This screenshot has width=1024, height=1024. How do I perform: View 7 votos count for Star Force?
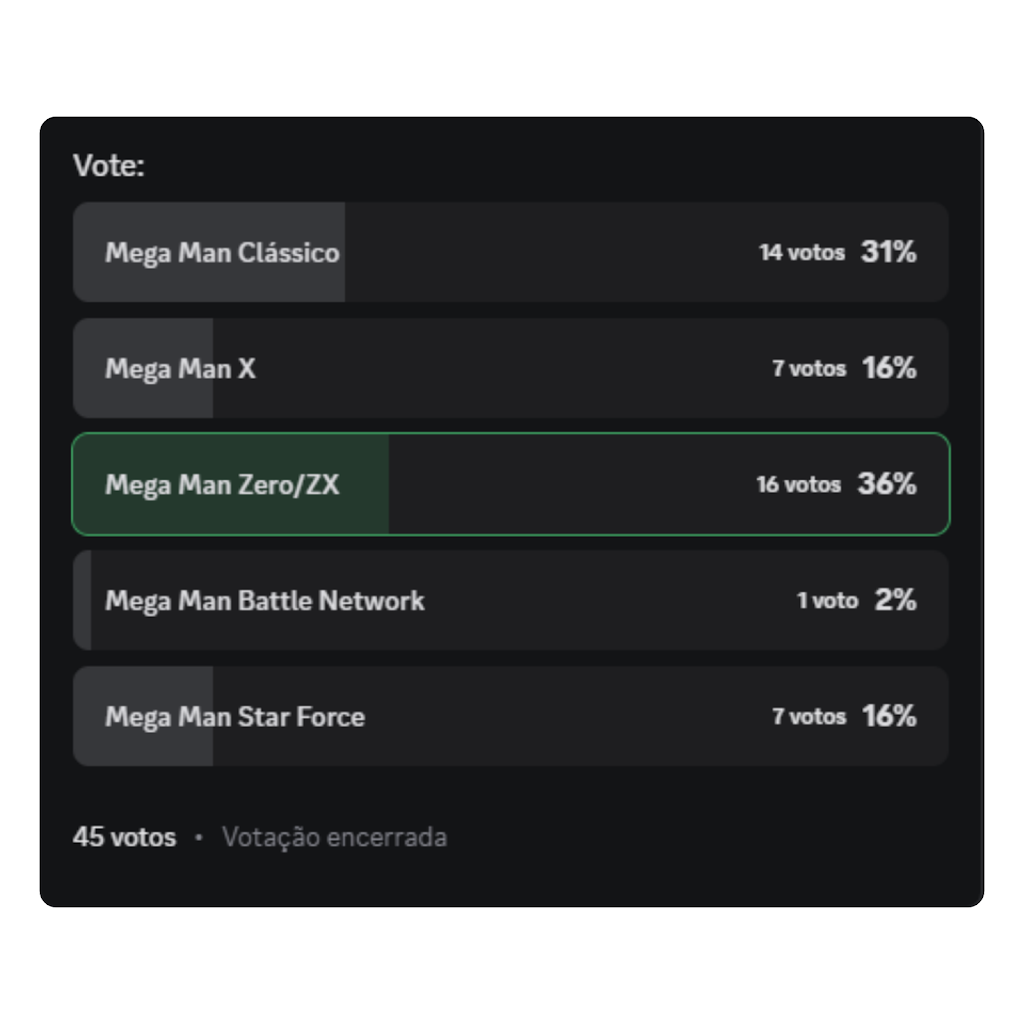[809, 716]
